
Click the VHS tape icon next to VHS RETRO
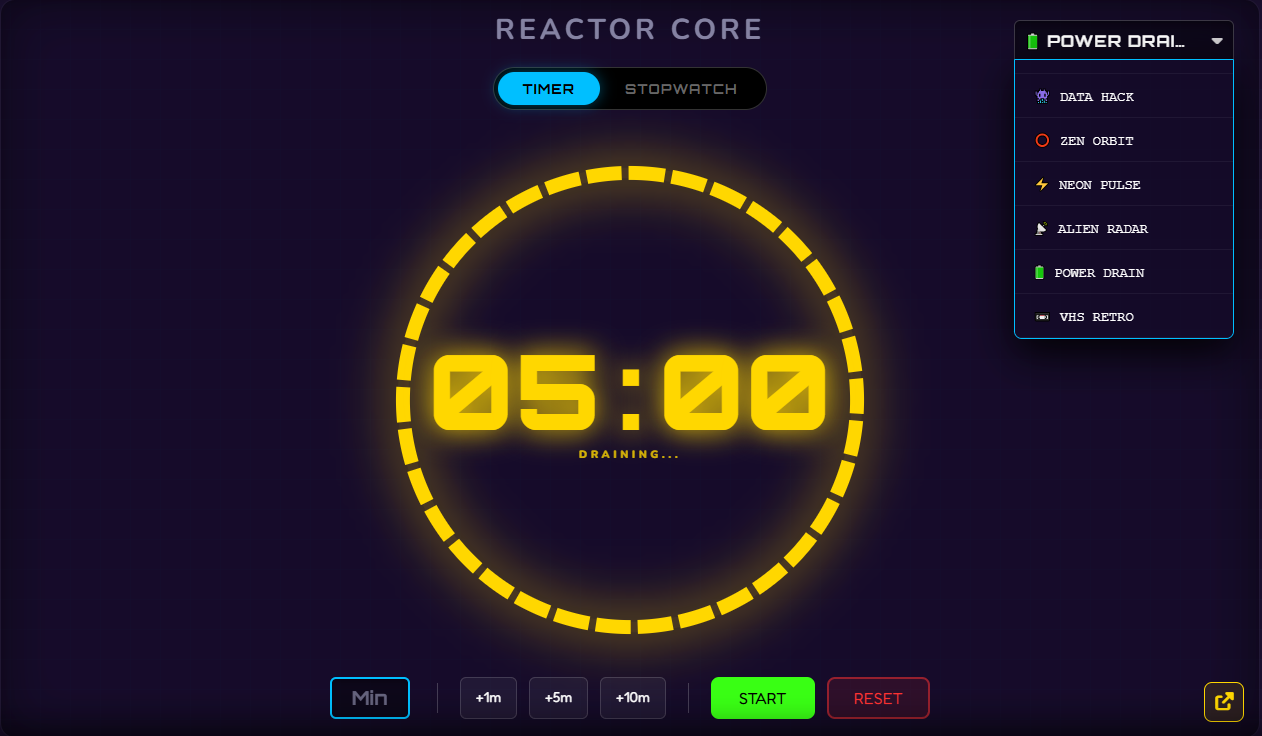(1041, 316)
